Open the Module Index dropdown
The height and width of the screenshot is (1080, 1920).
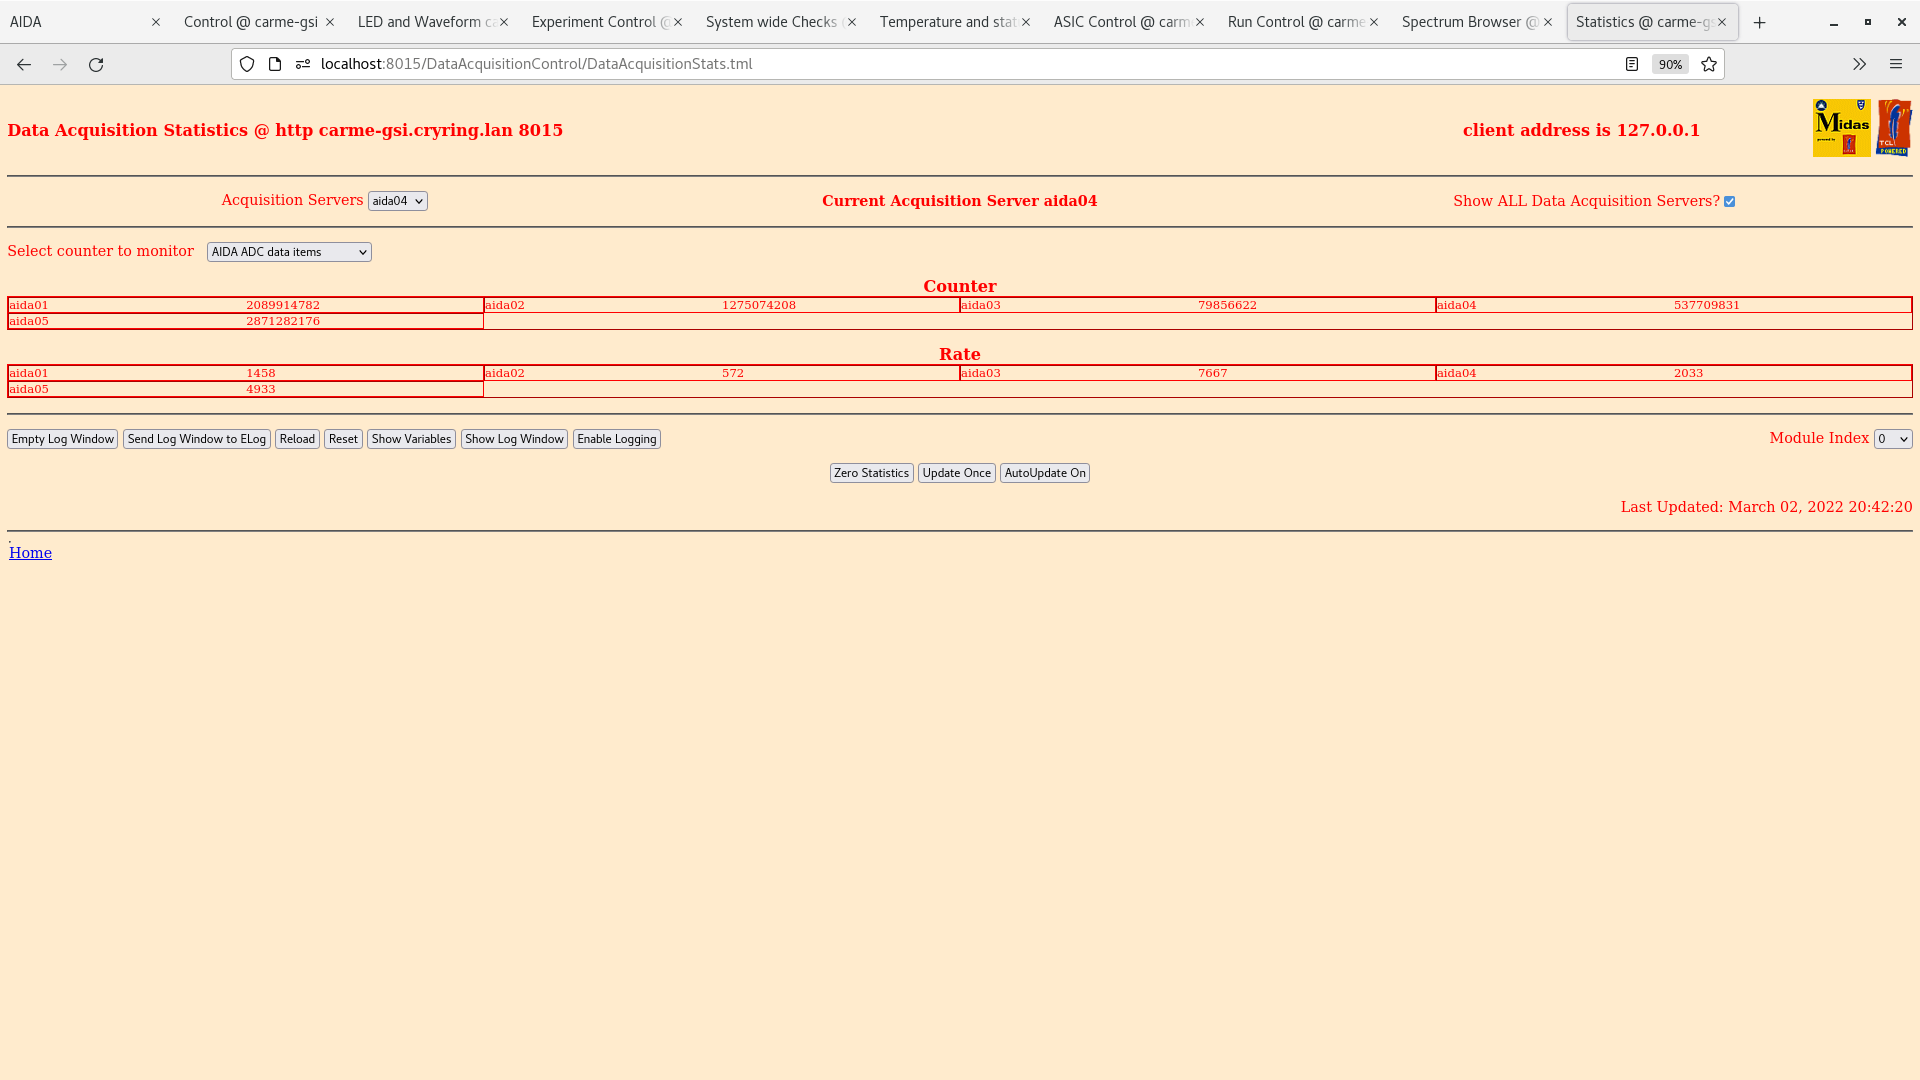[1892, 439]
